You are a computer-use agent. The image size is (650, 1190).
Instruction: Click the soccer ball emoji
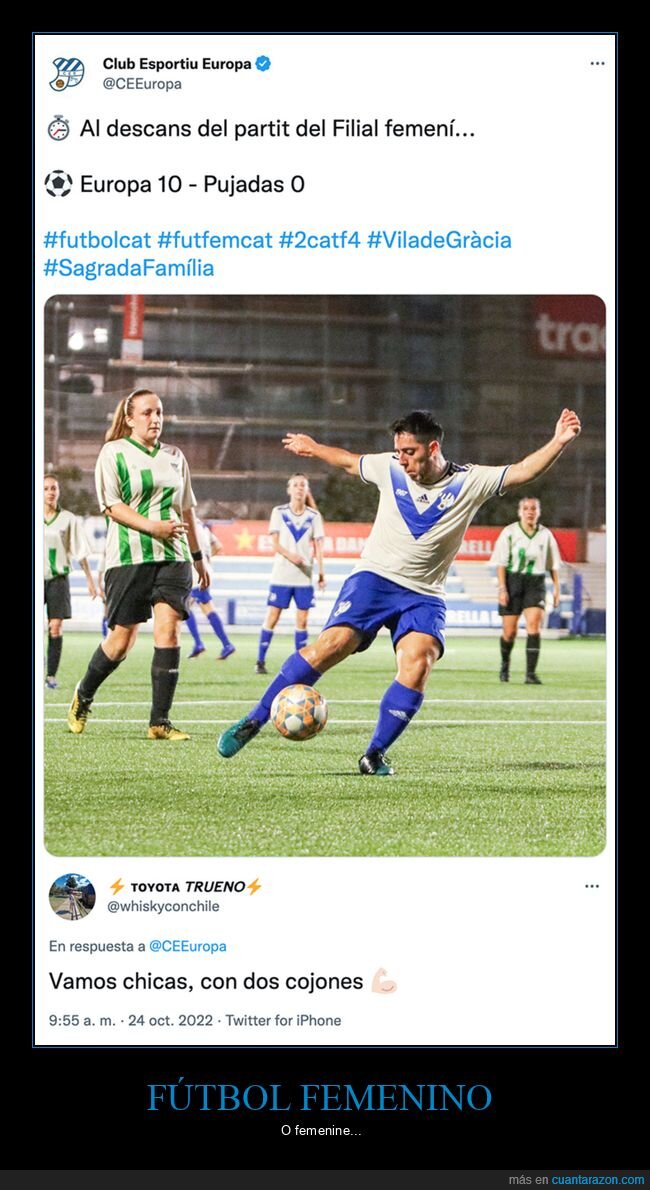click(58, 184)
